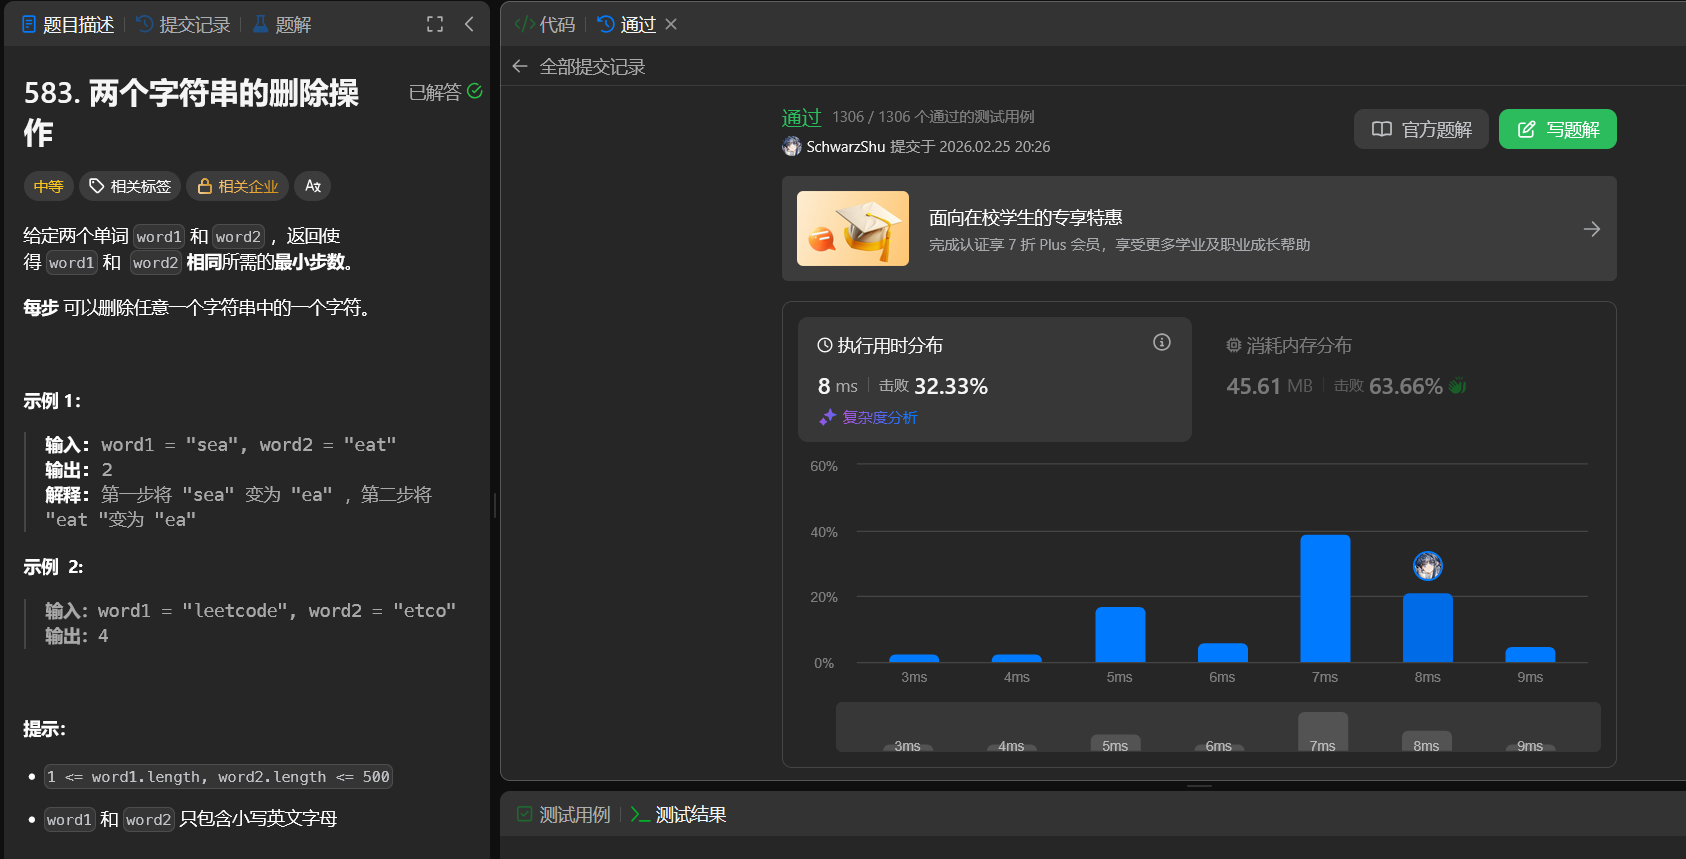Click the 7ms bar in the runtime chart
Viewport: 1686px width, 859px height.
(x=1325, y=598)
